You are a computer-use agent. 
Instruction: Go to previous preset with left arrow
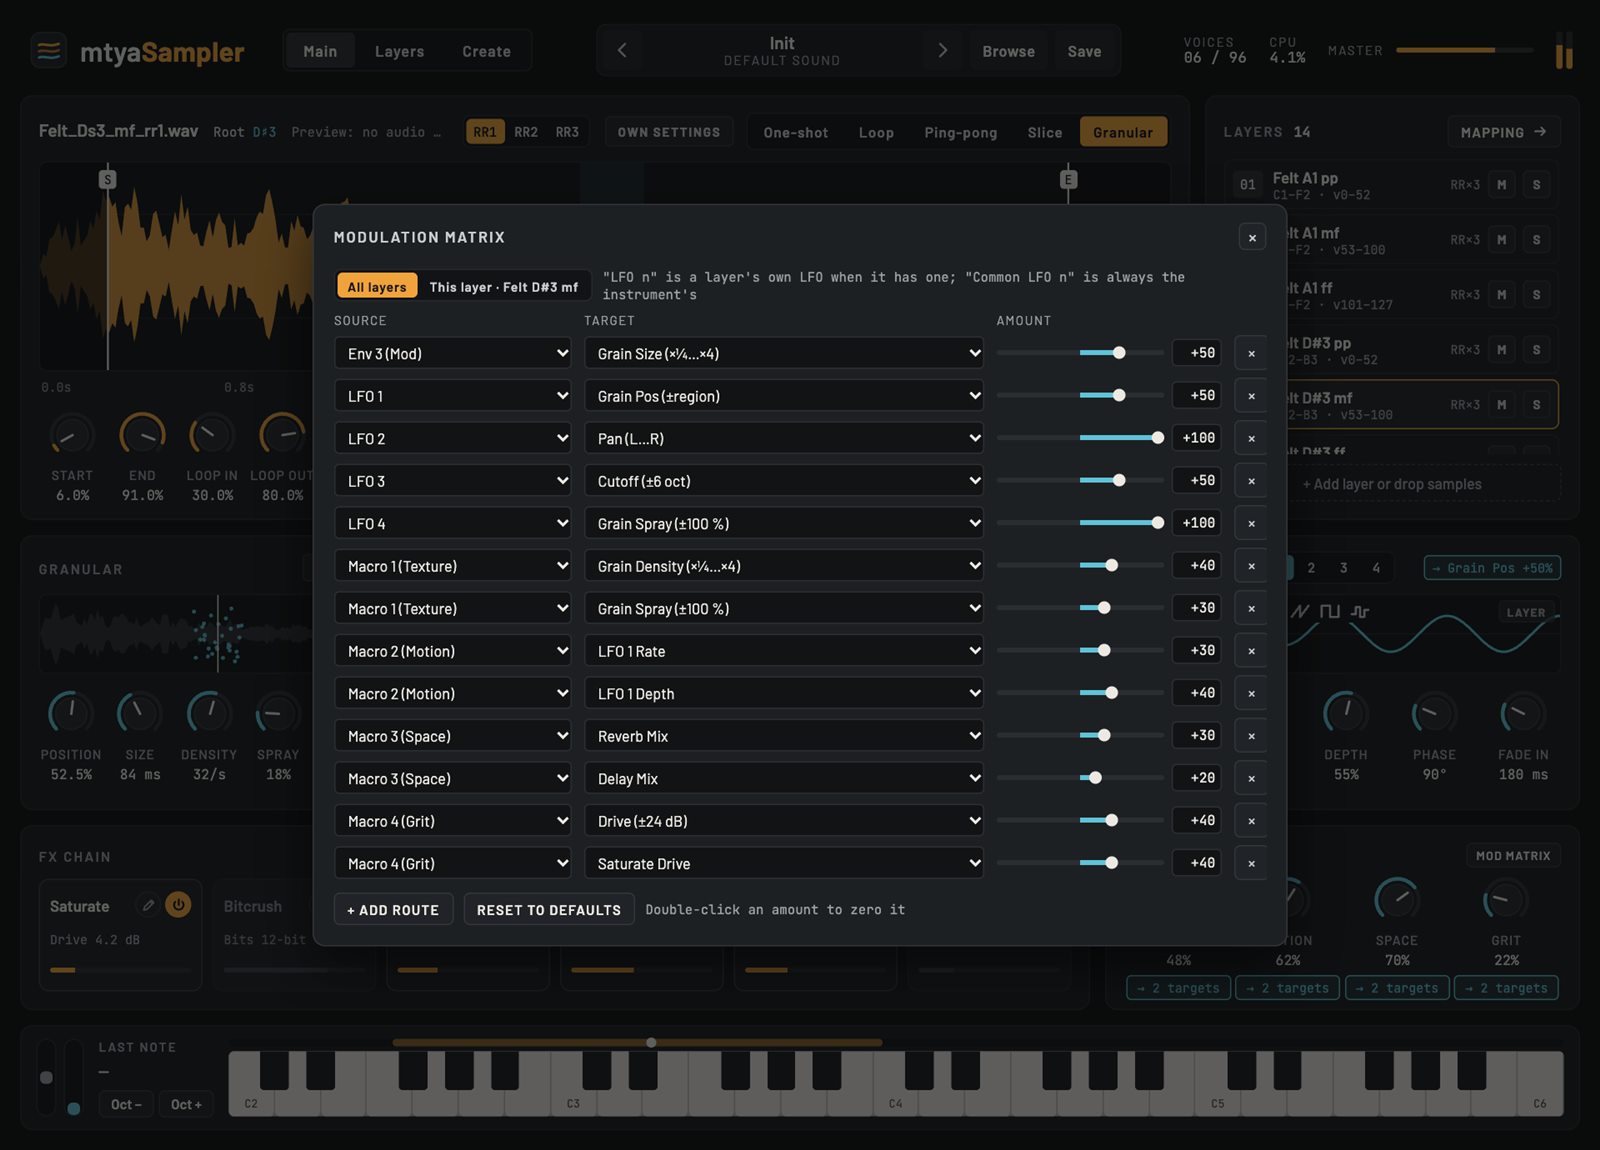point(622,50)
